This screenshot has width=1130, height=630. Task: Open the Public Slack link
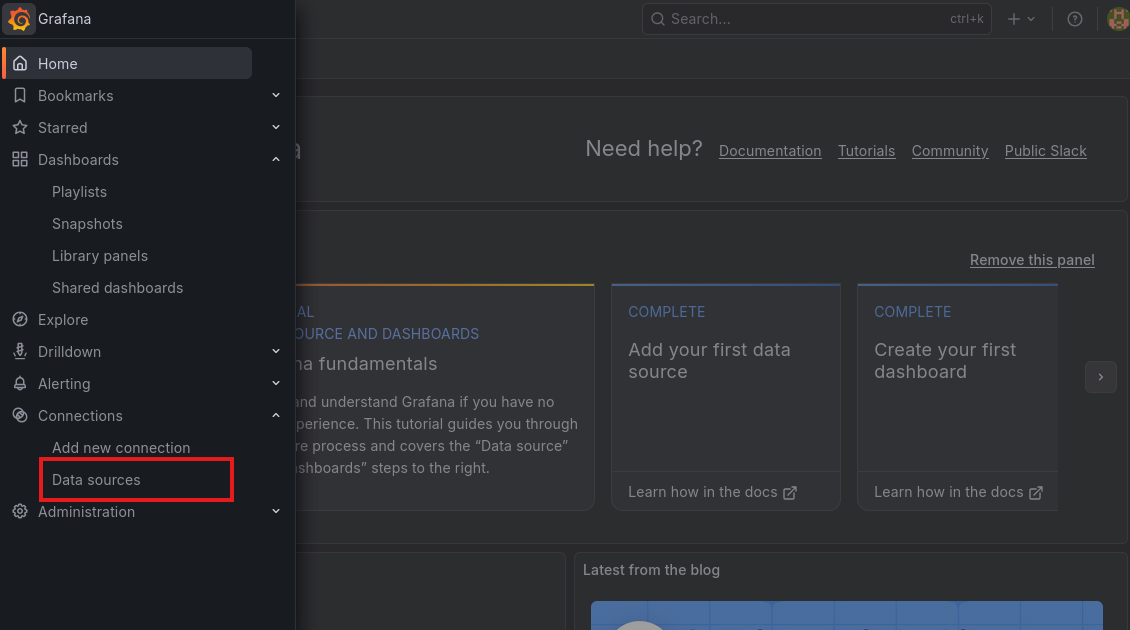(1046, 151)
